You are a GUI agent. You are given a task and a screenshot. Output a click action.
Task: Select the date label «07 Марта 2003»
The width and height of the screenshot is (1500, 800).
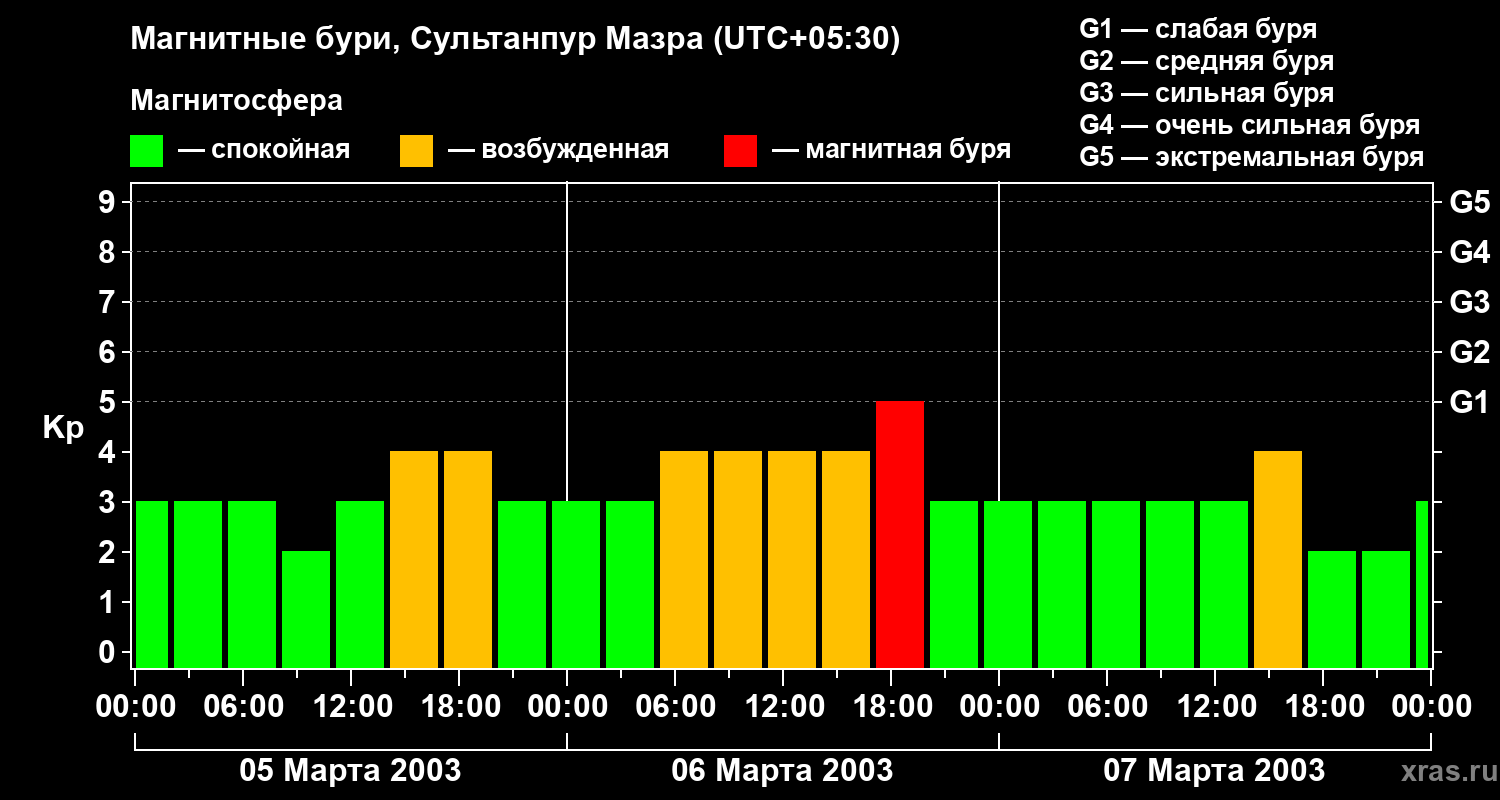1214,770
